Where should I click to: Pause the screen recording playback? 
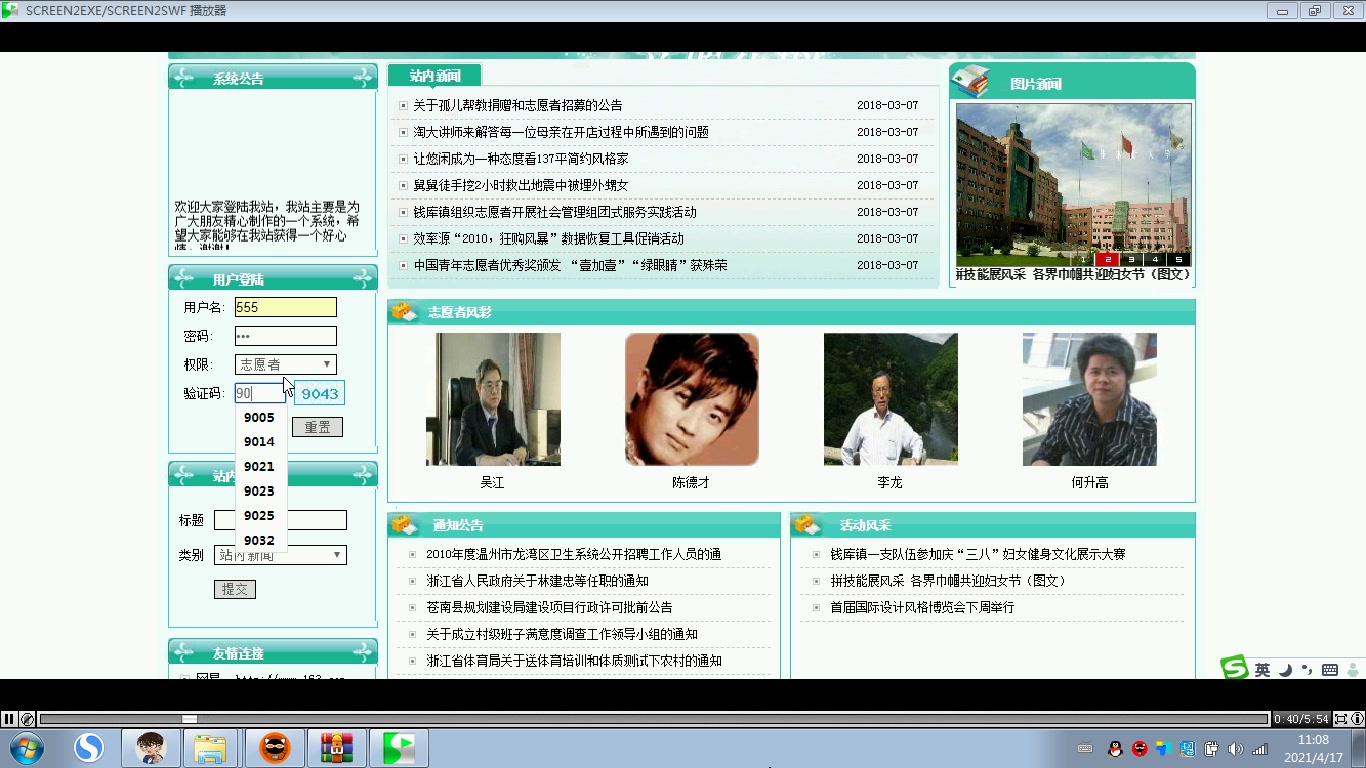point(9,719)
